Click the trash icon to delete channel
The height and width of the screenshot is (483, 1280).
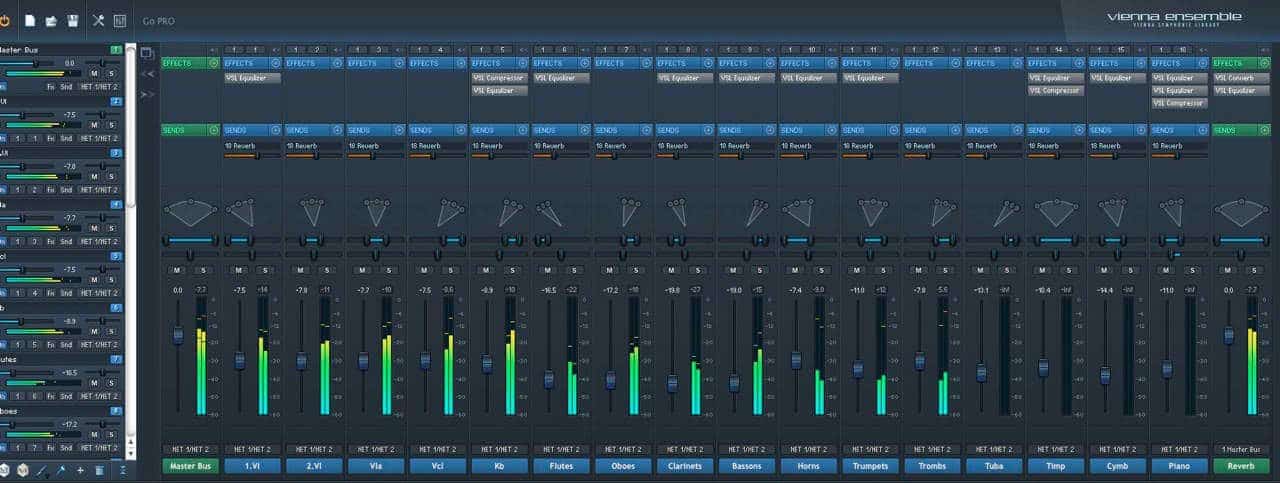coord(100,470)
